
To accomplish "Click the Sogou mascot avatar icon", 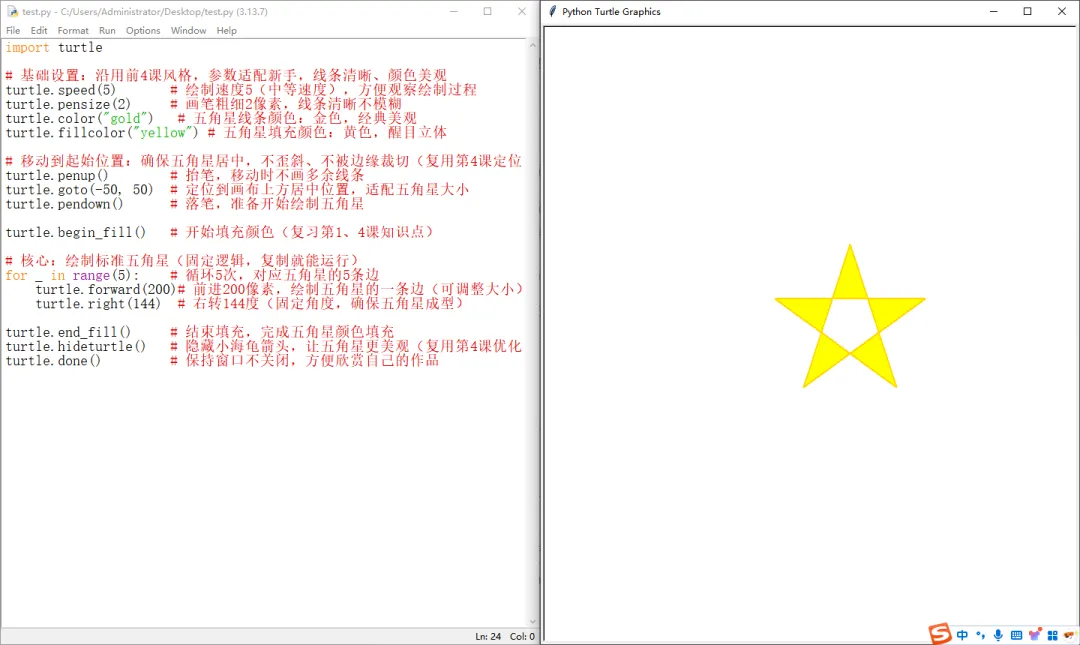I will click(1071, 635).
